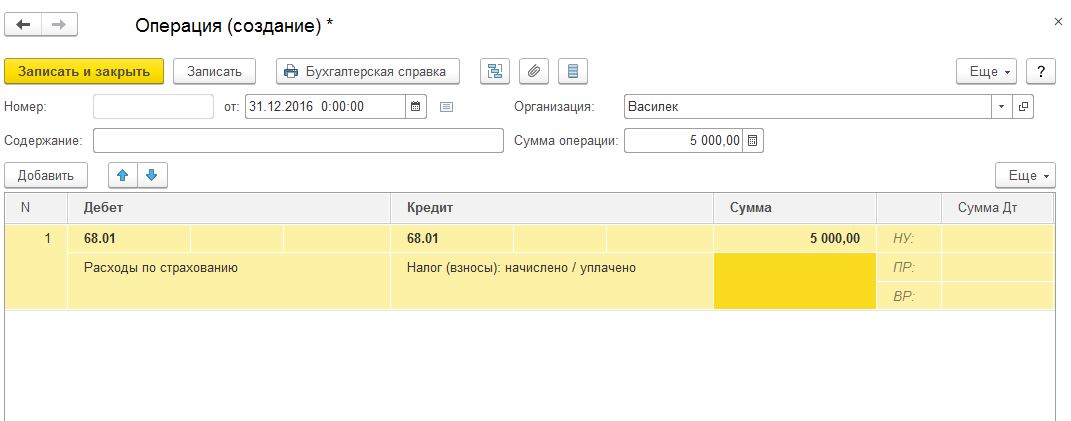Image resolution: width=1071 pixels, height=421 pixels.
Task: Click the help question mark button
Action: [1041, 71]
